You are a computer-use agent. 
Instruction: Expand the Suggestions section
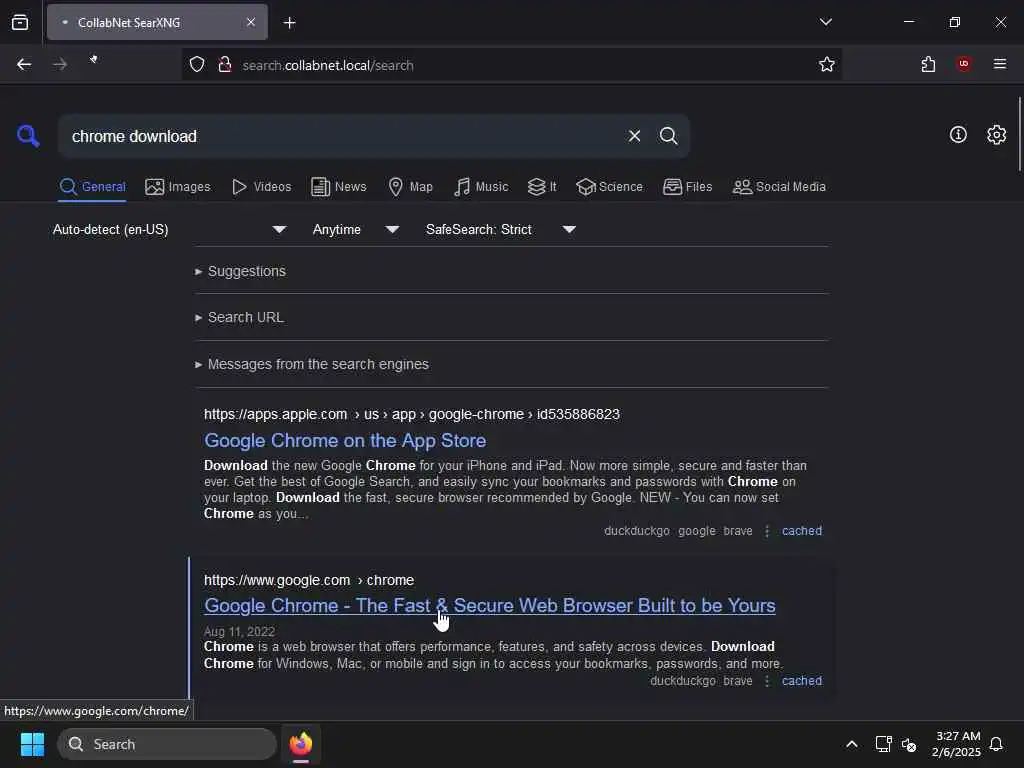[x=240, y=271]
